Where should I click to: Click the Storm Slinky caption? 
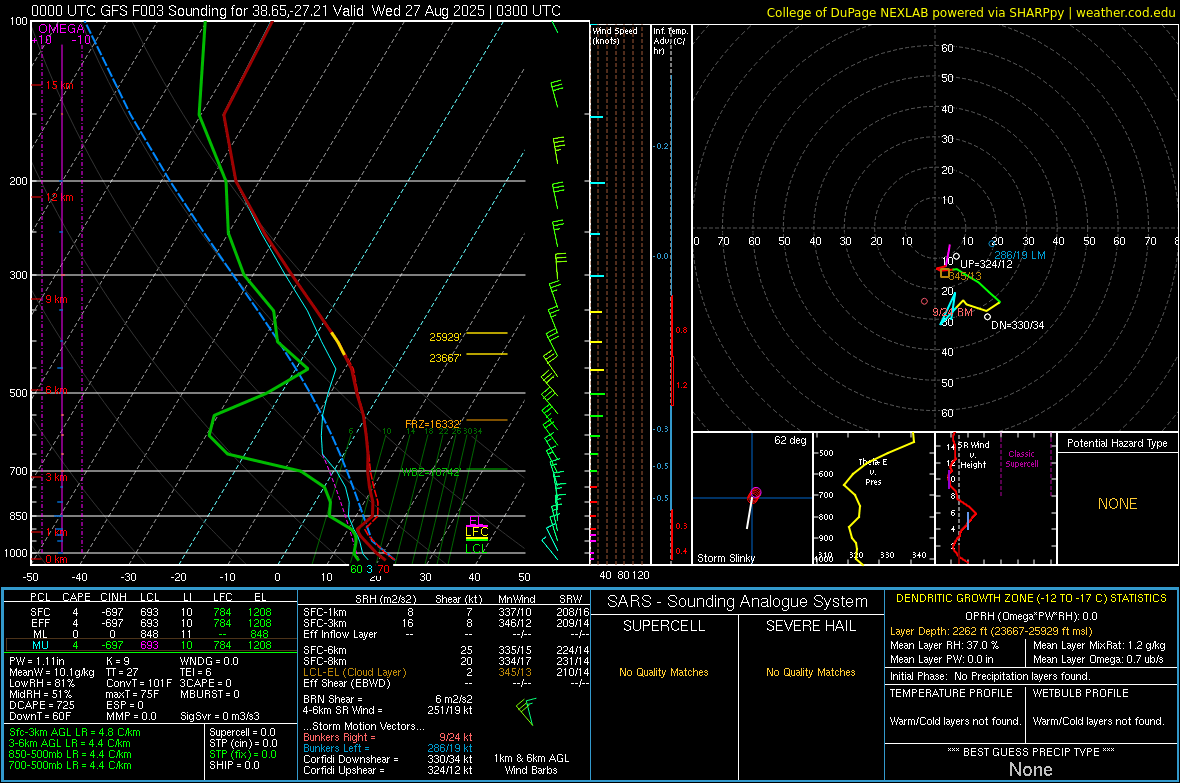tap(725, 558)
